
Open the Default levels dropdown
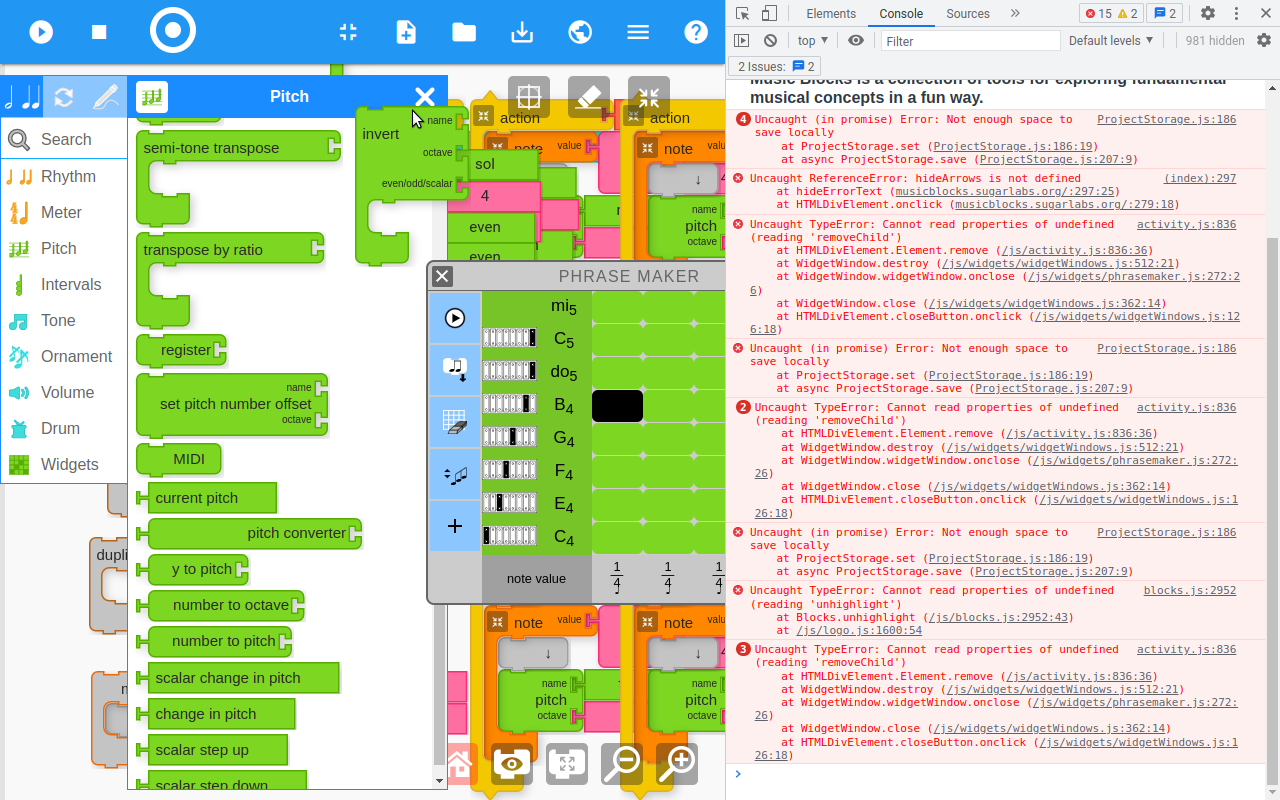click(x=1110, y=40)
